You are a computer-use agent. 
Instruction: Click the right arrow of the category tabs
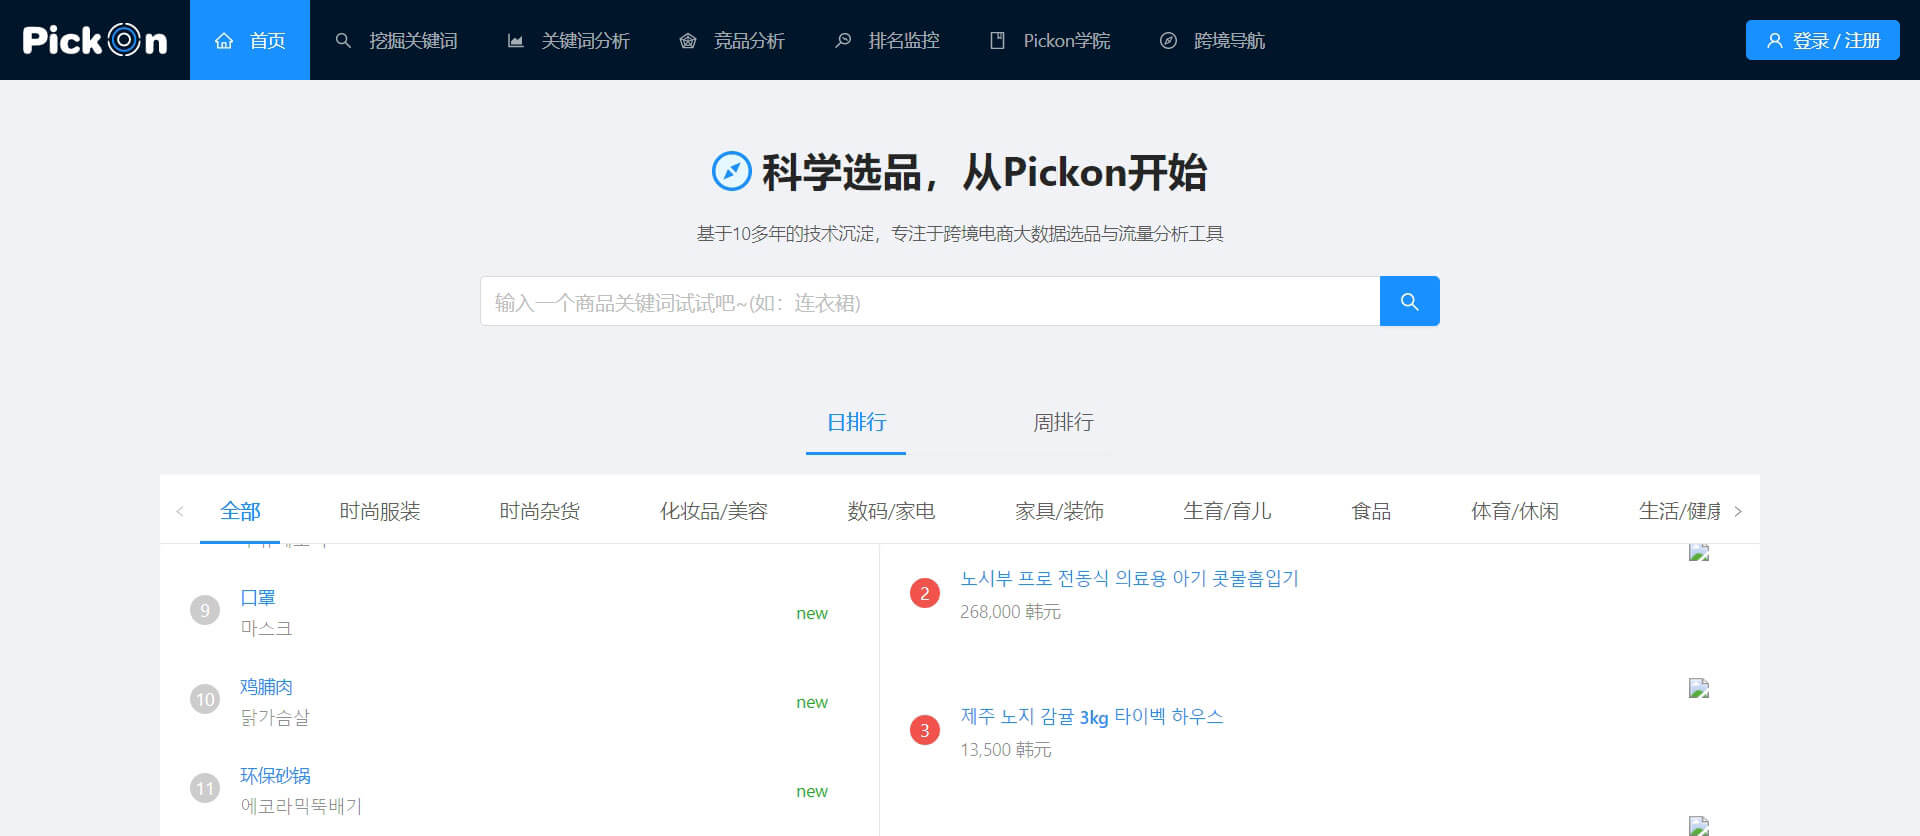pos(1738,511)
